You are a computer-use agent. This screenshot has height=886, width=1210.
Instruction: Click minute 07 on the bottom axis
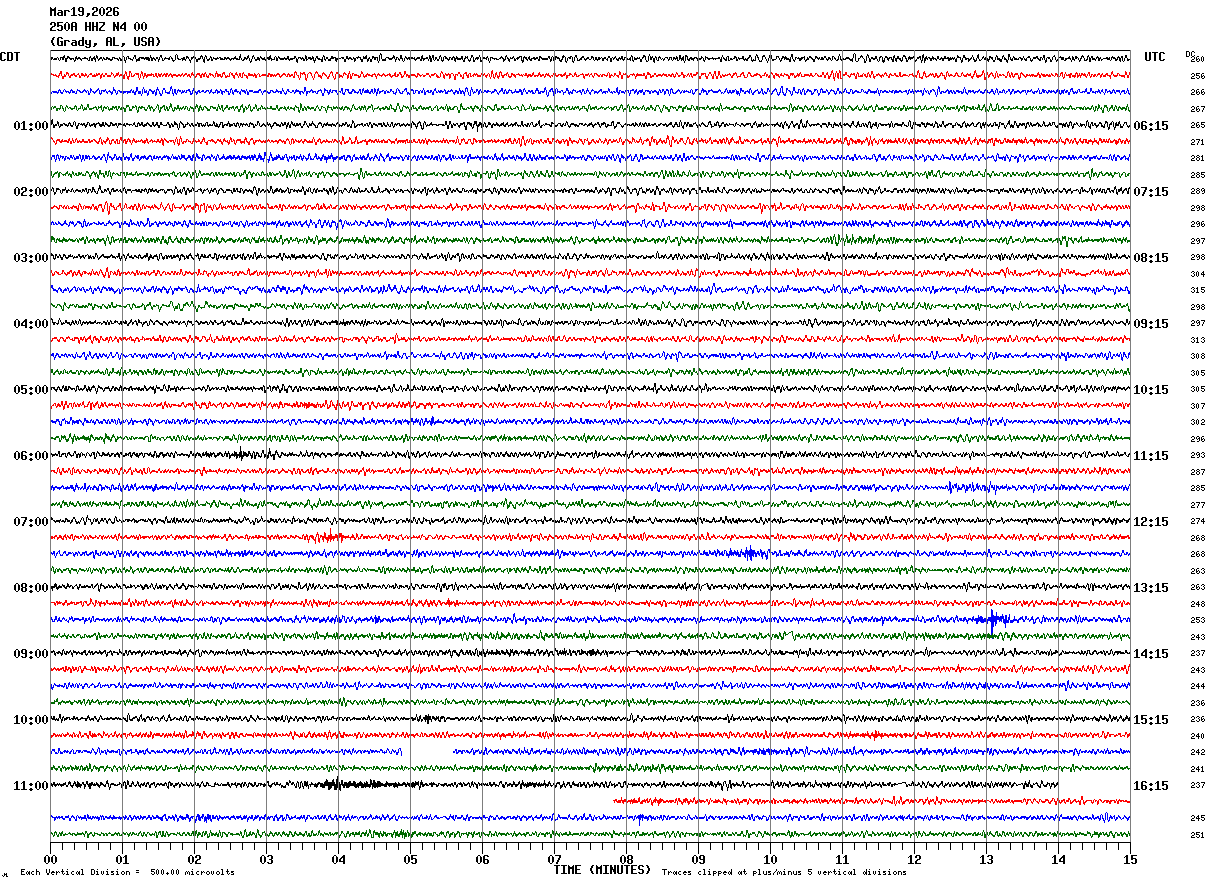pyautogui.click(x=554, y=859)
